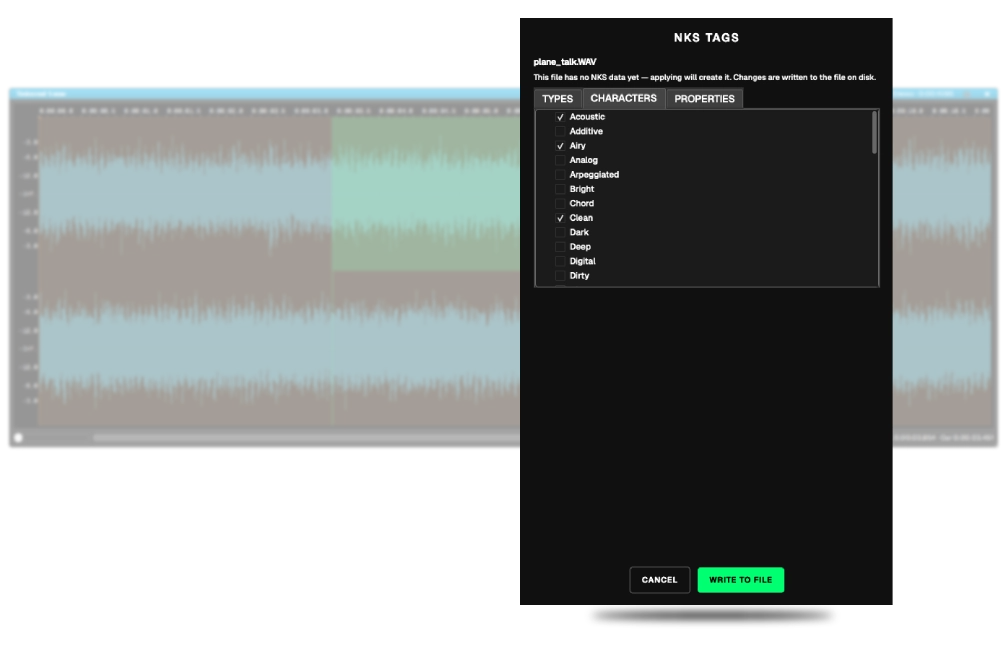Enable the Dark tag checkbox

pos(560,232)
